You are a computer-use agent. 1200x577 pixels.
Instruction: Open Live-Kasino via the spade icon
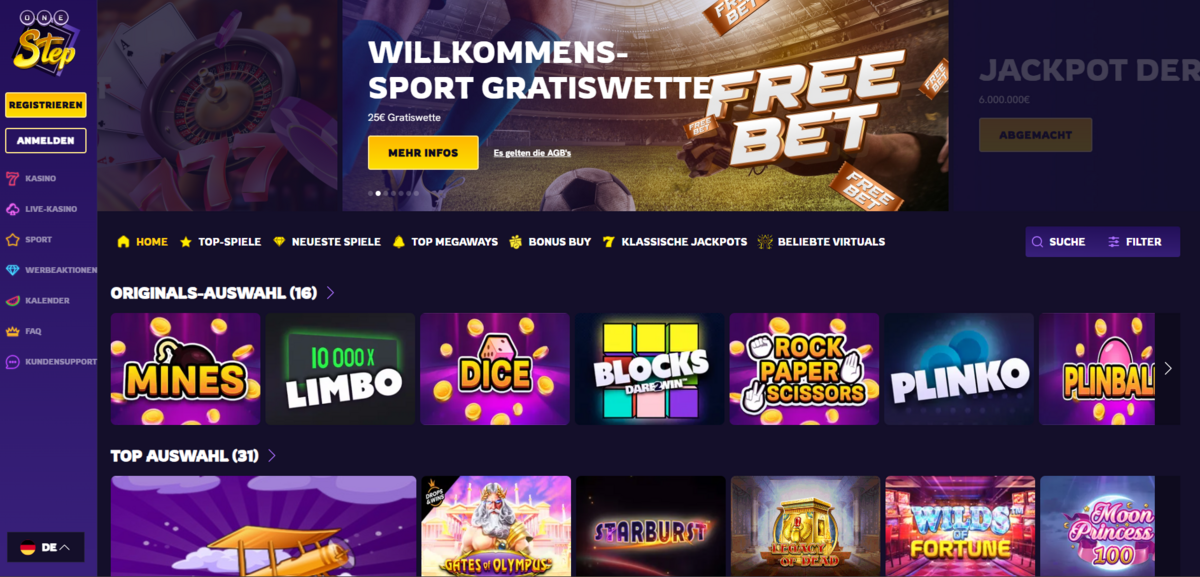12,209
